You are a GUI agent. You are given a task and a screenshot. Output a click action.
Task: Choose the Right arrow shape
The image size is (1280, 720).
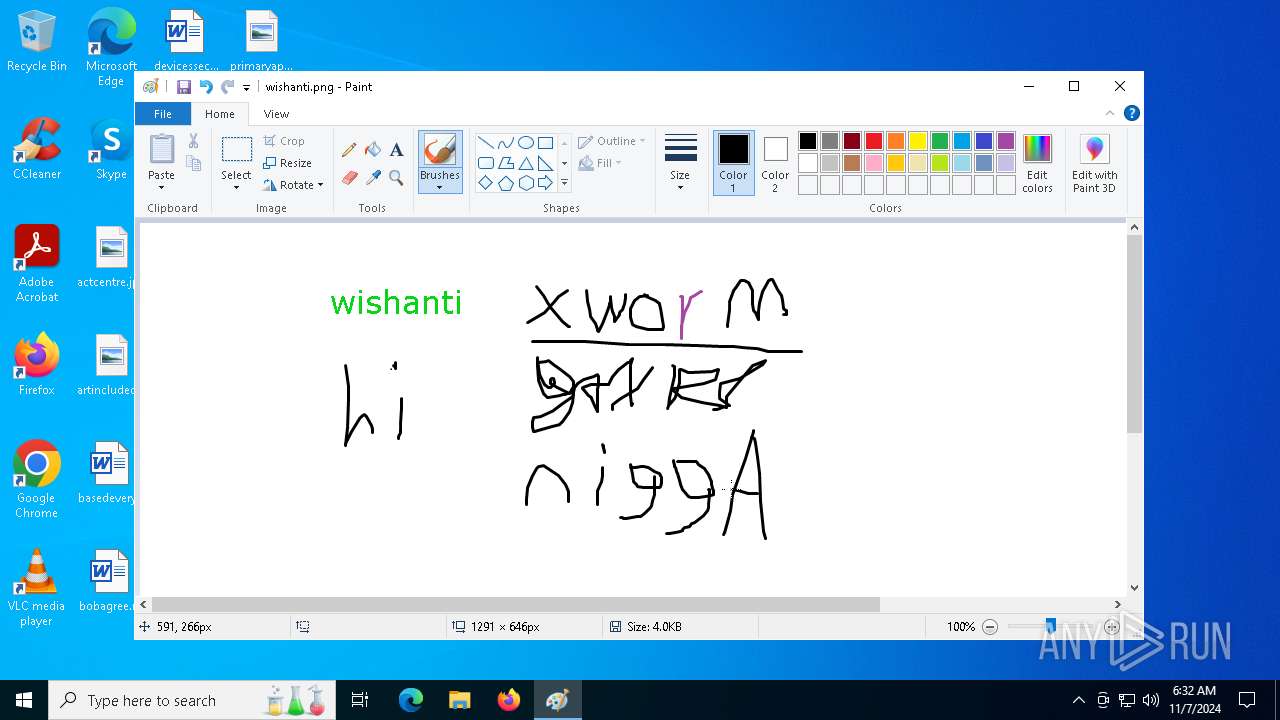pyautogui.click(x=545, y=183)
